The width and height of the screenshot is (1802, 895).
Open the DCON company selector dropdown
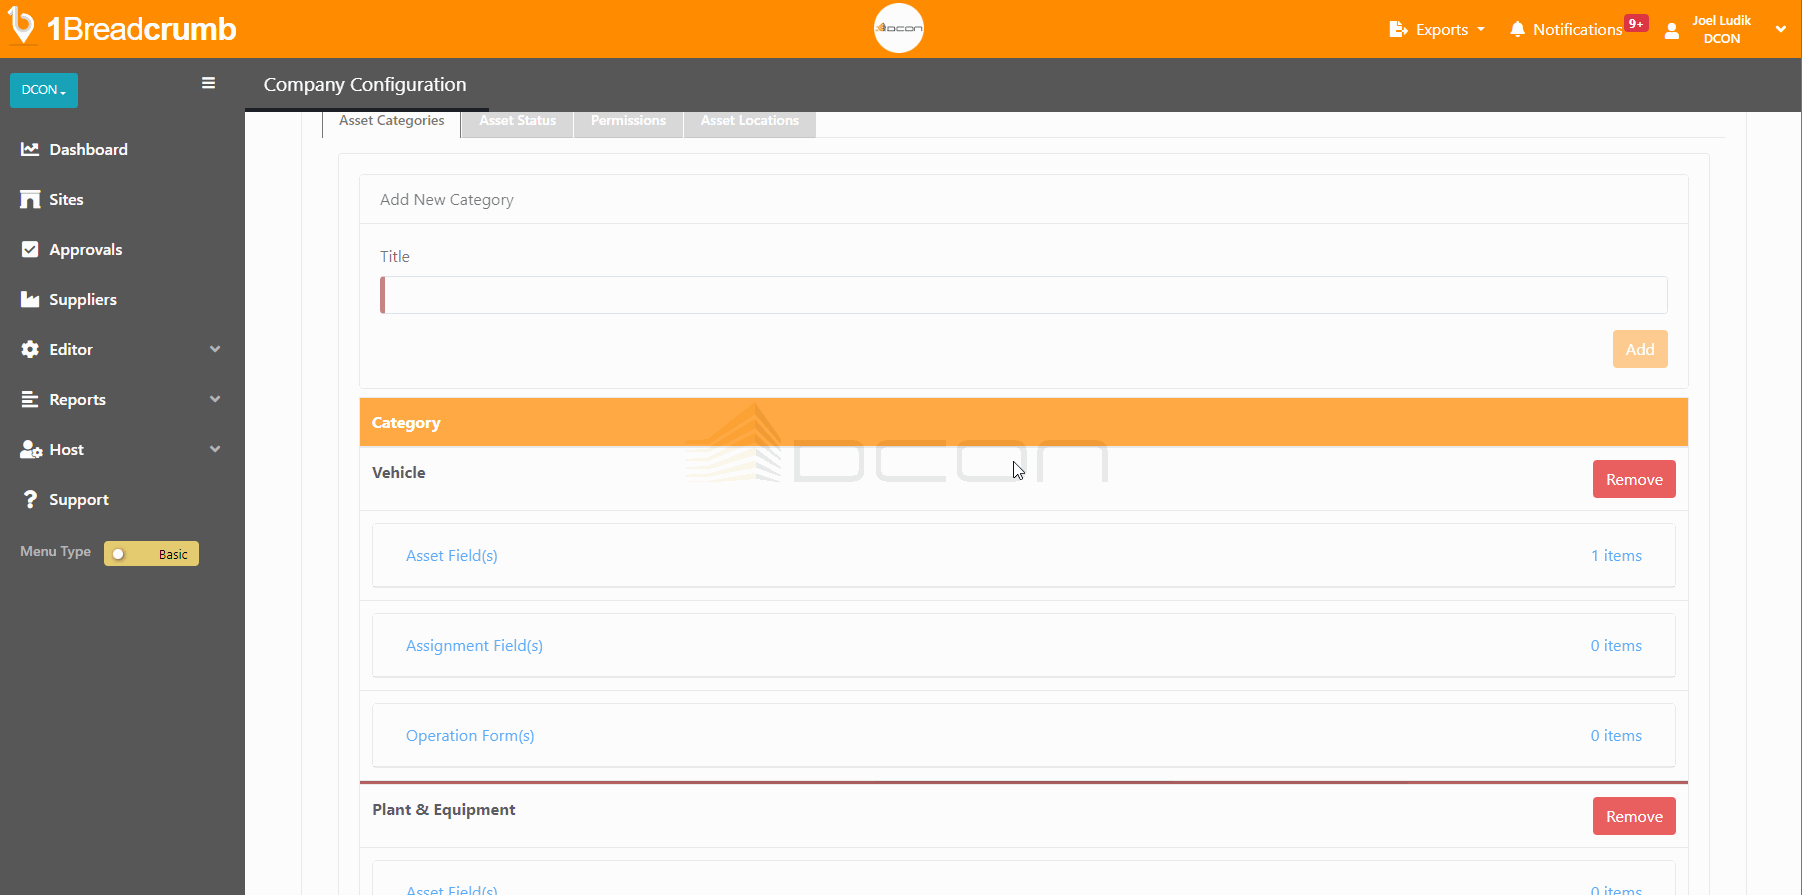point(44,90)
